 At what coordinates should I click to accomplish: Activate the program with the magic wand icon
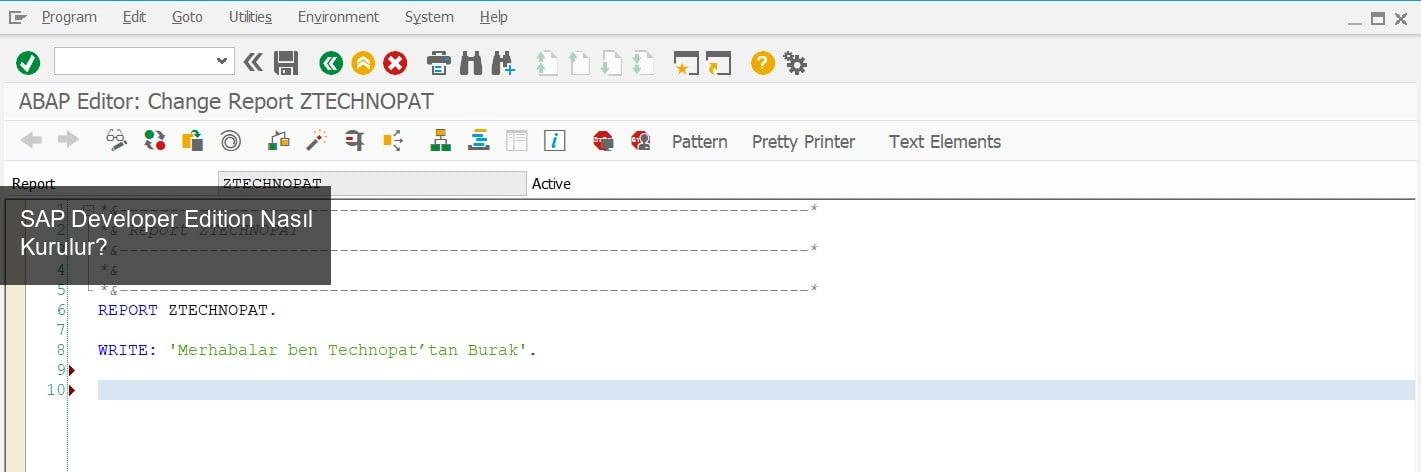317,141
